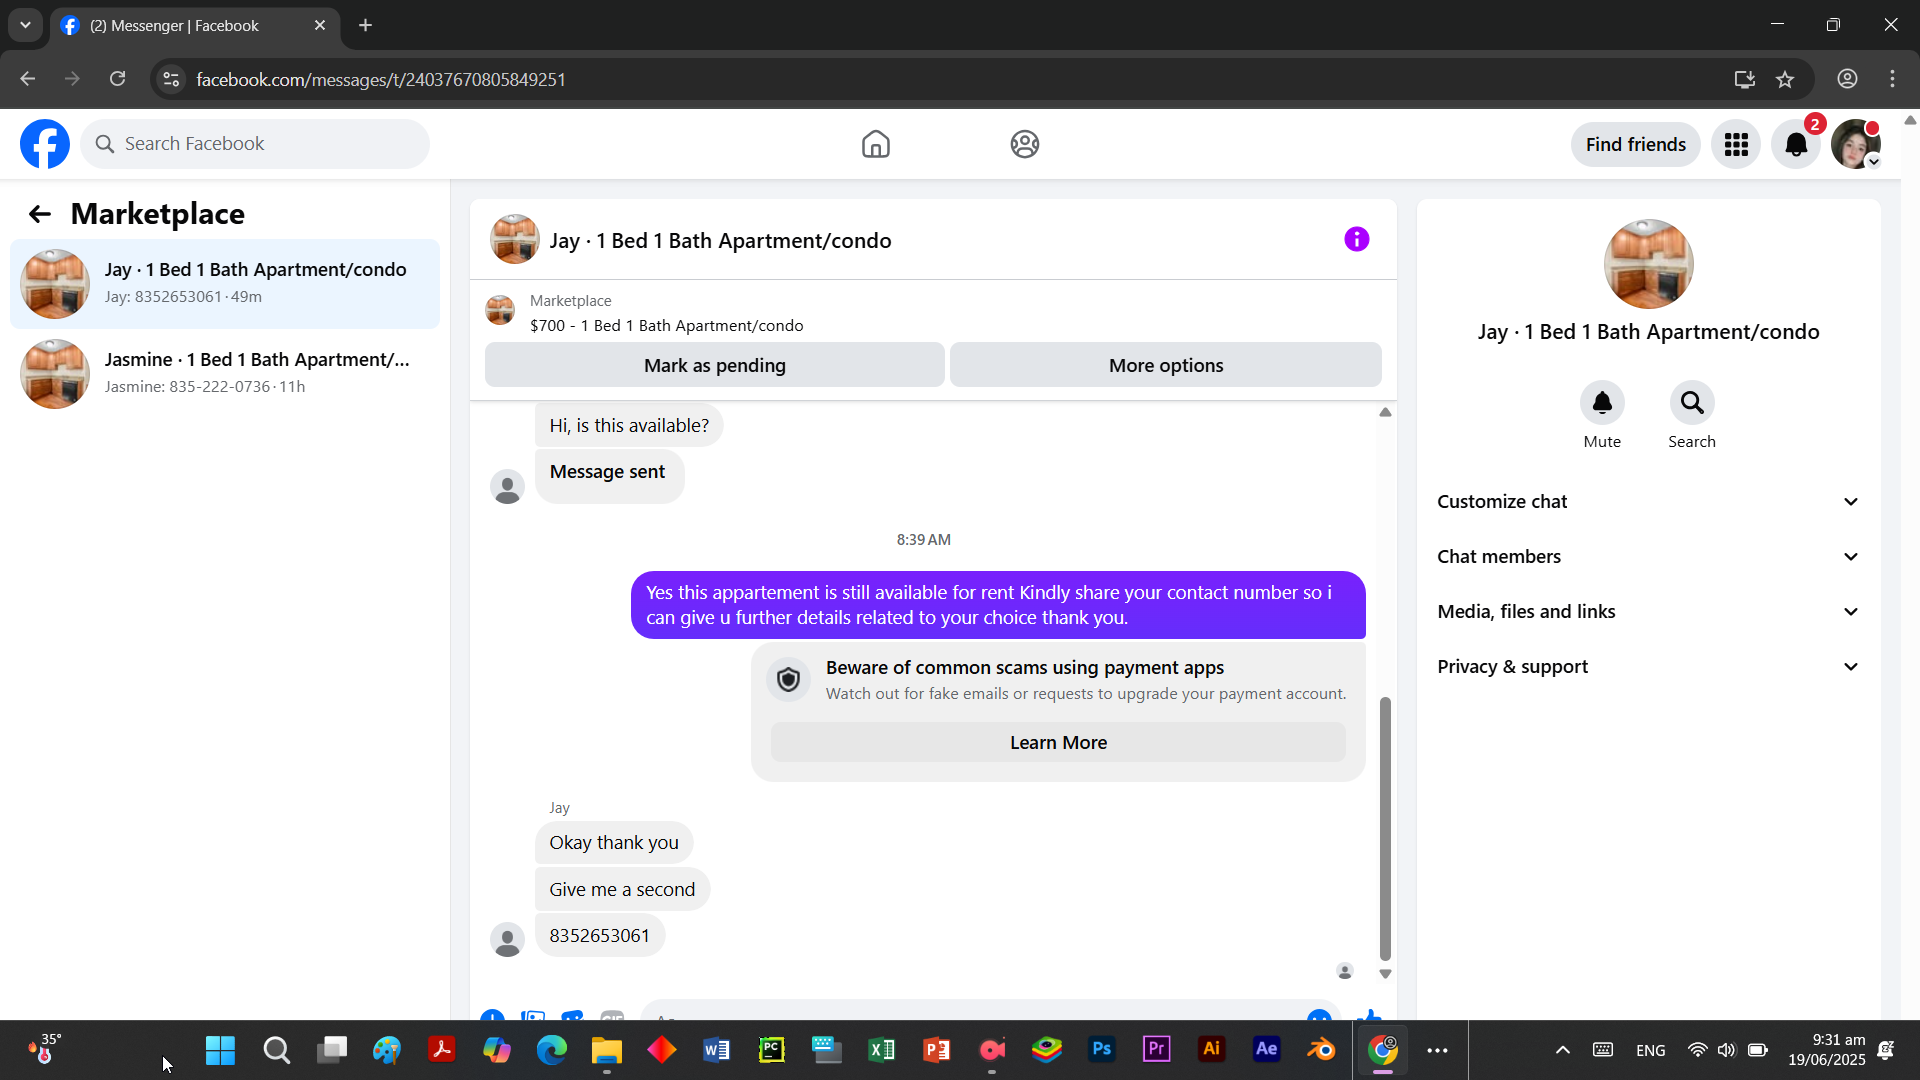Click the Learn More button
The height and width of the screenshot is (1080, 1920).
pos(1057,743)
